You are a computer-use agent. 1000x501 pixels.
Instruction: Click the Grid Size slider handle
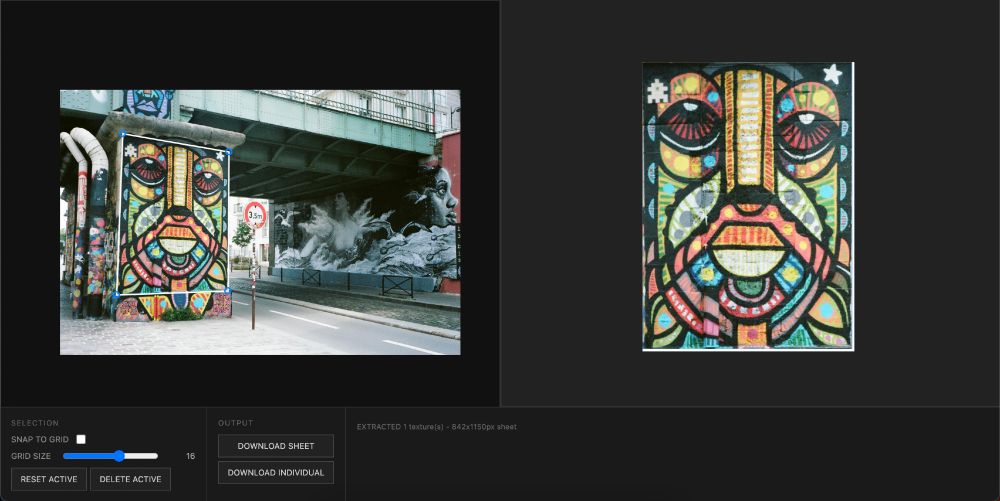(119, 456)
